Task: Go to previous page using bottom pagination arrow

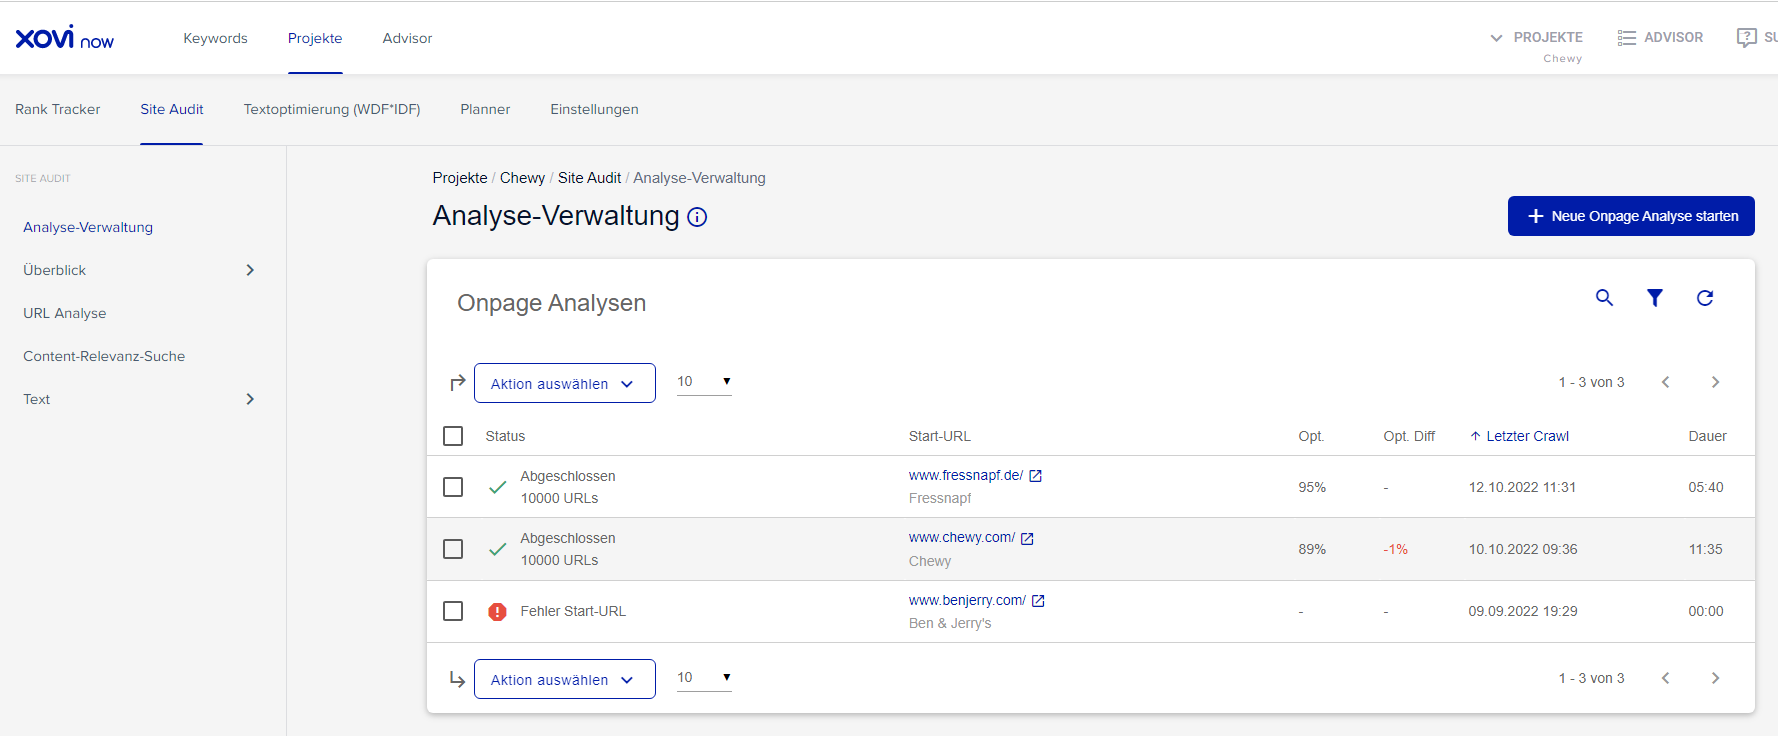Action: coord(1665,678)
